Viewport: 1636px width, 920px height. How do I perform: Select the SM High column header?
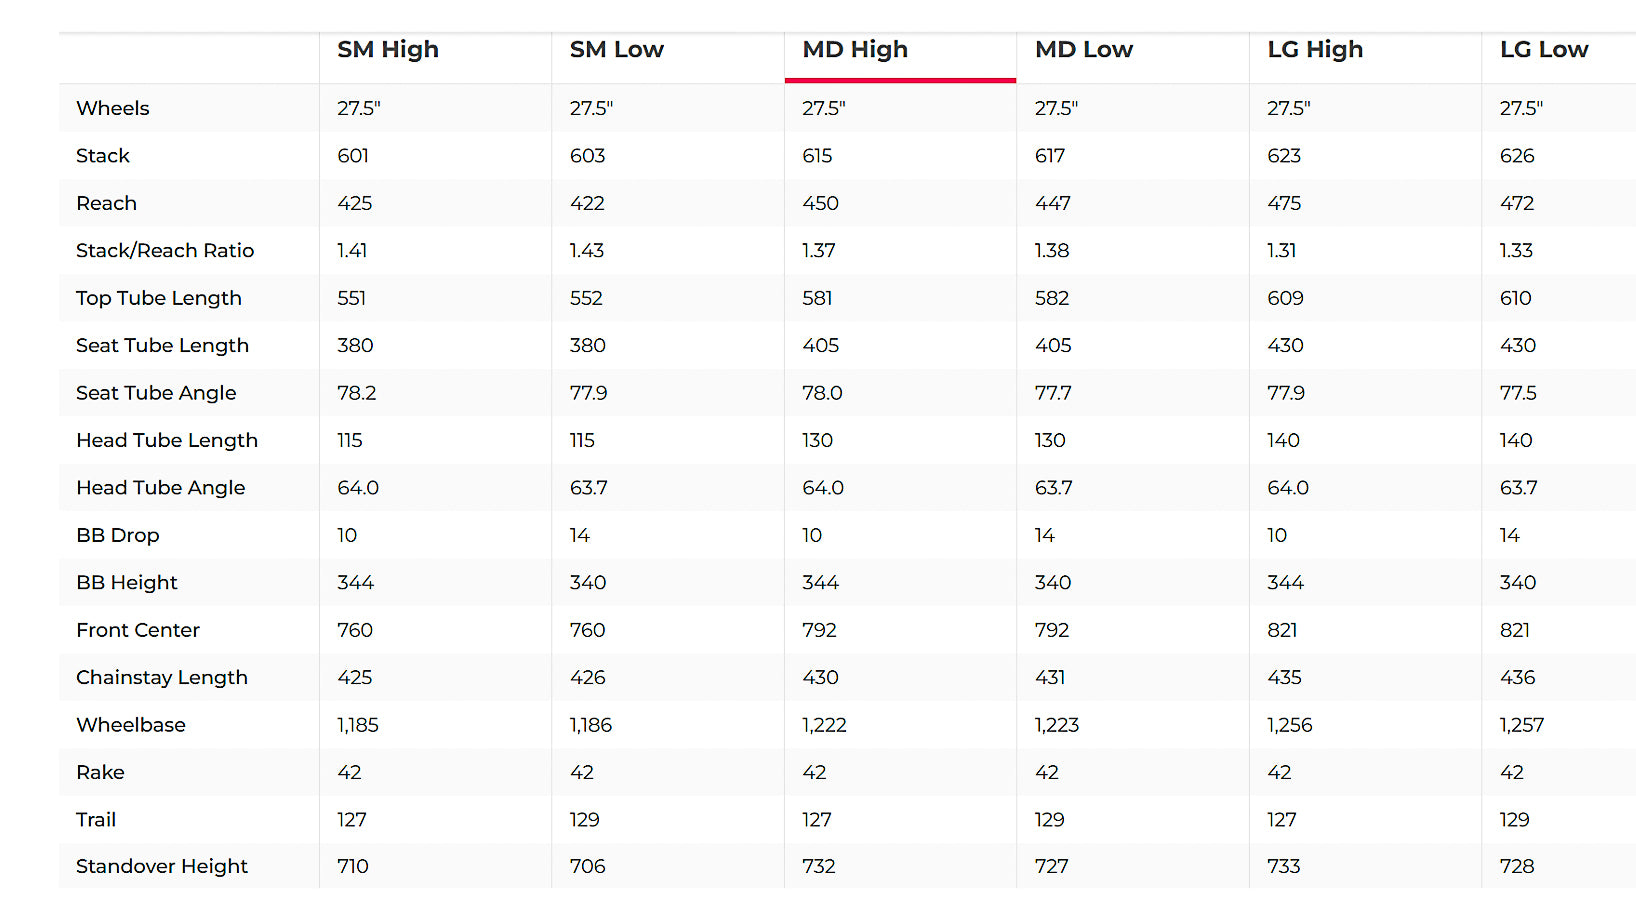tap(388, 50)
